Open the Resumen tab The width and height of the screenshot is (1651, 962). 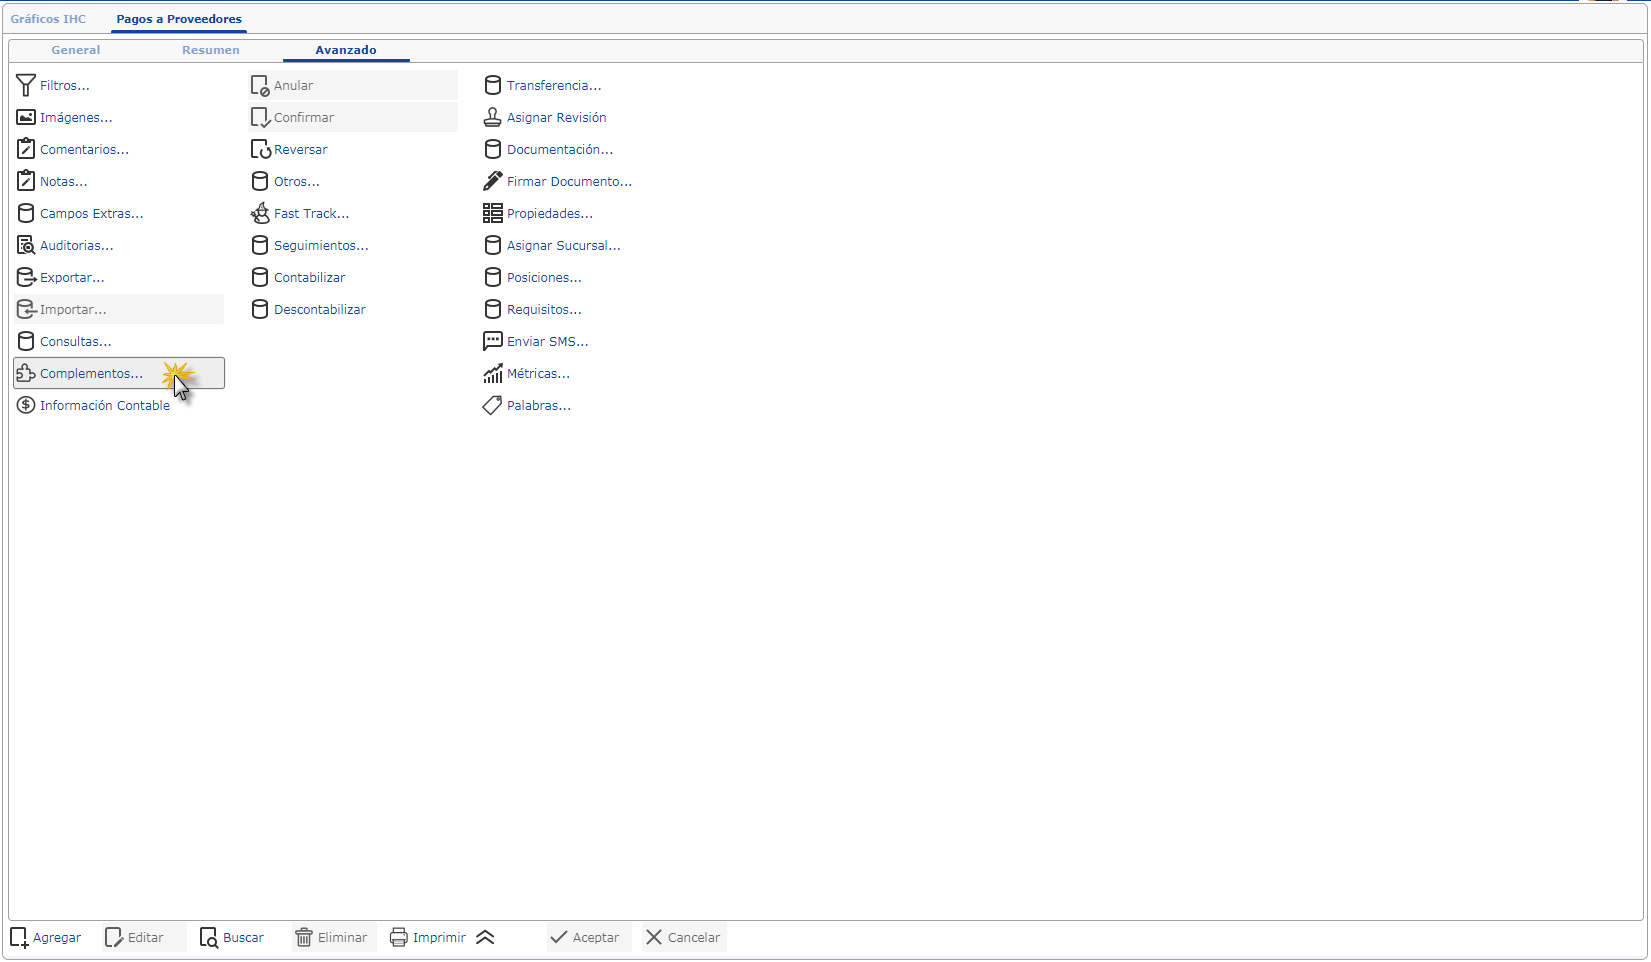click(210, 50)
